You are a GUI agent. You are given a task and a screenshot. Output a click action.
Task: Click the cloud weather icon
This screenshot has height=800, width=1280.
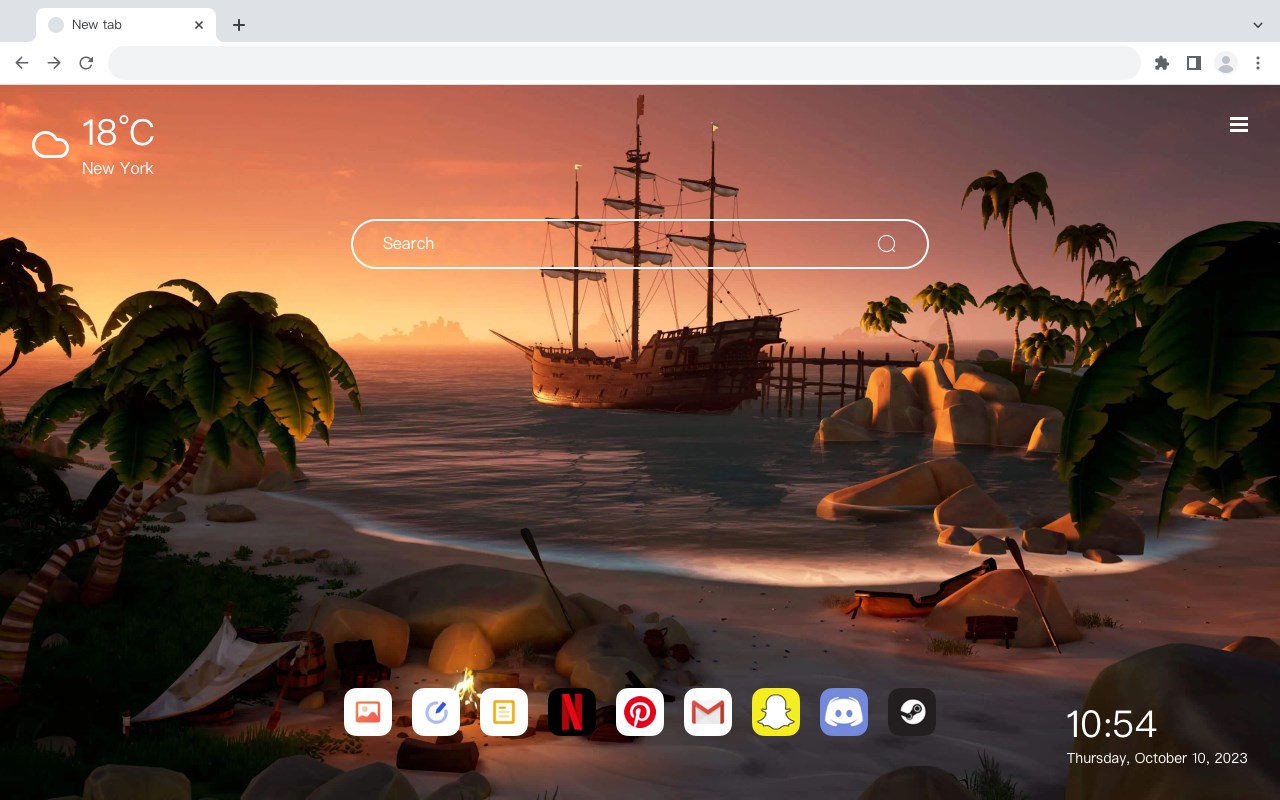click(x=50, y=145)
